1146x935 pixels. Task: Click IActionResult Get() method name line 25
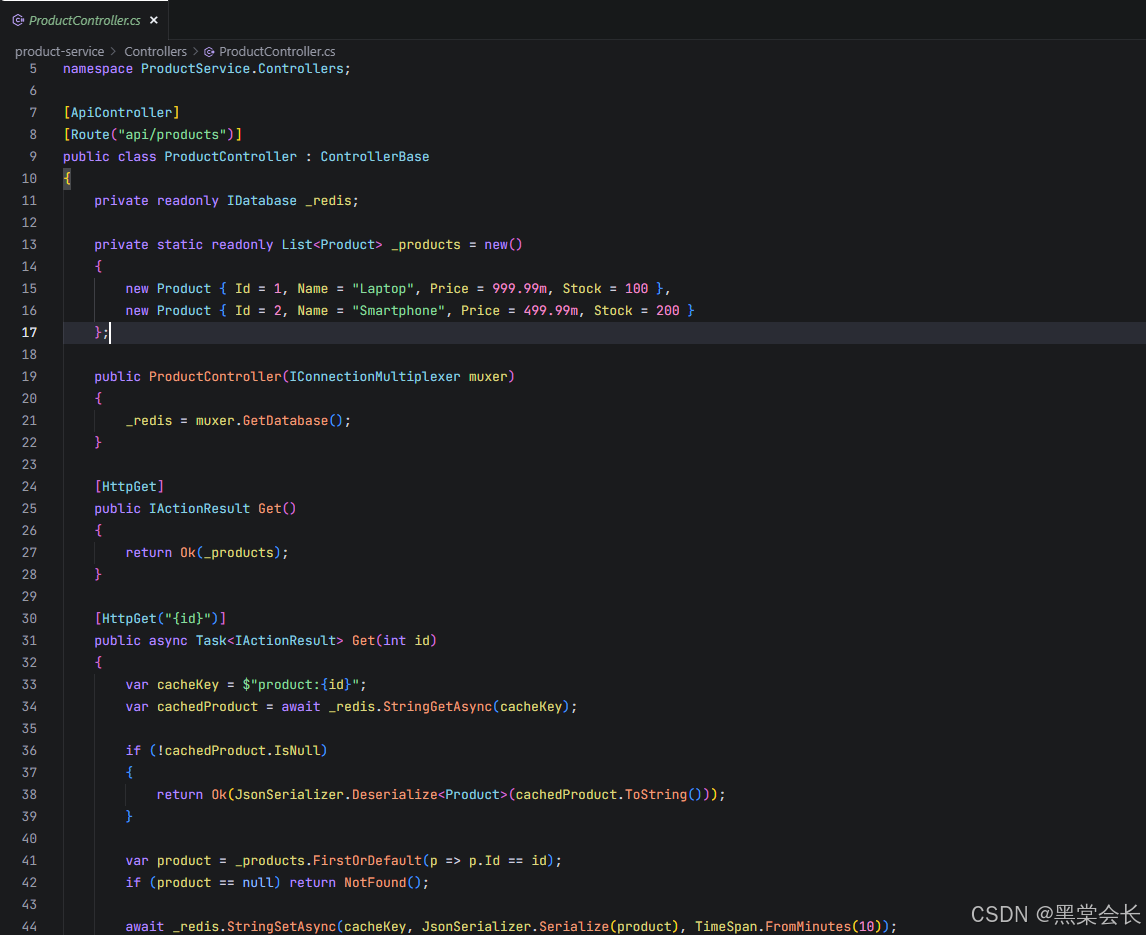coord(270,509)
